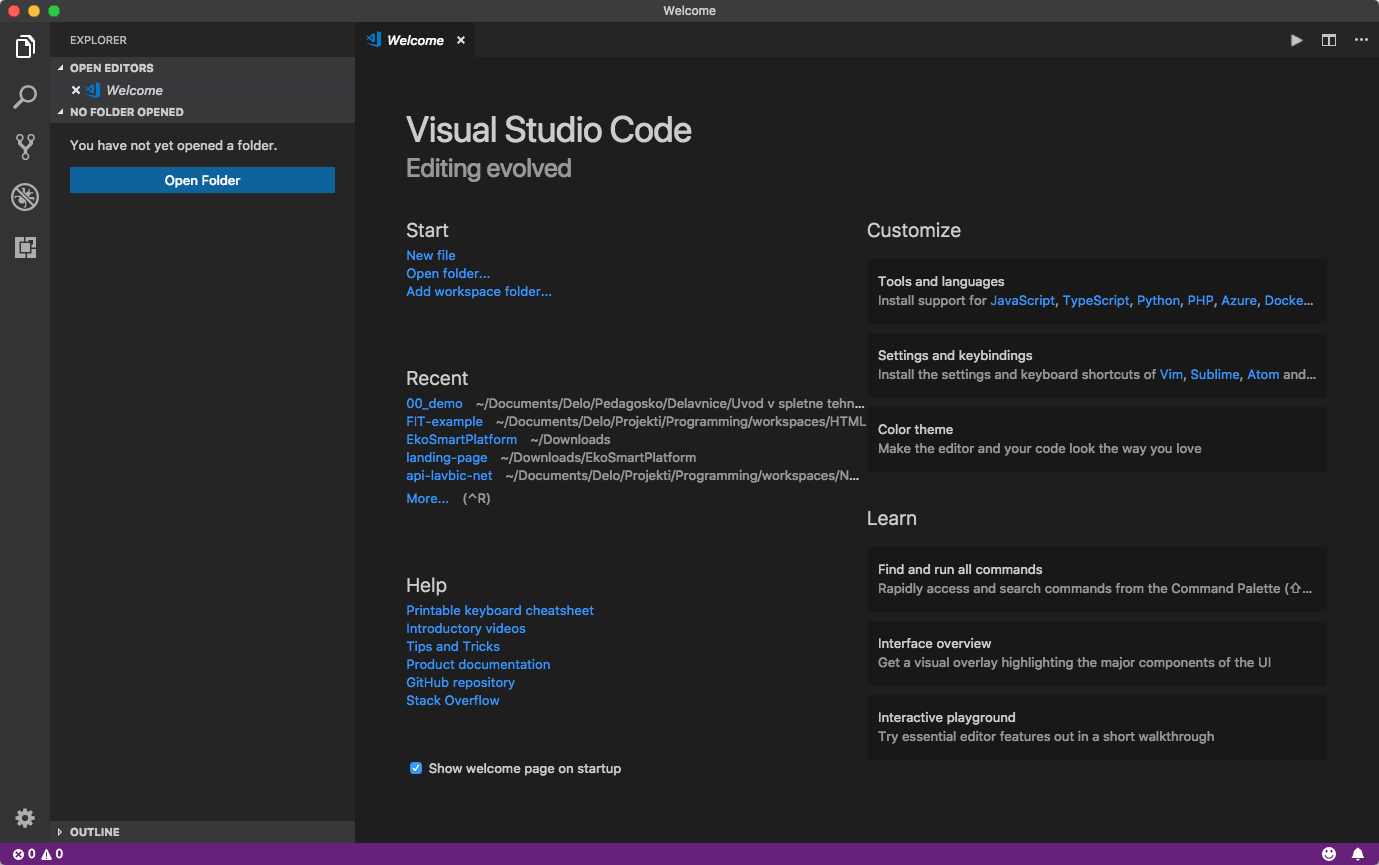Viewport: 1379px width, 865px height.
Task: Install Vim keybindings link
Action: [x=1171, y=374]
